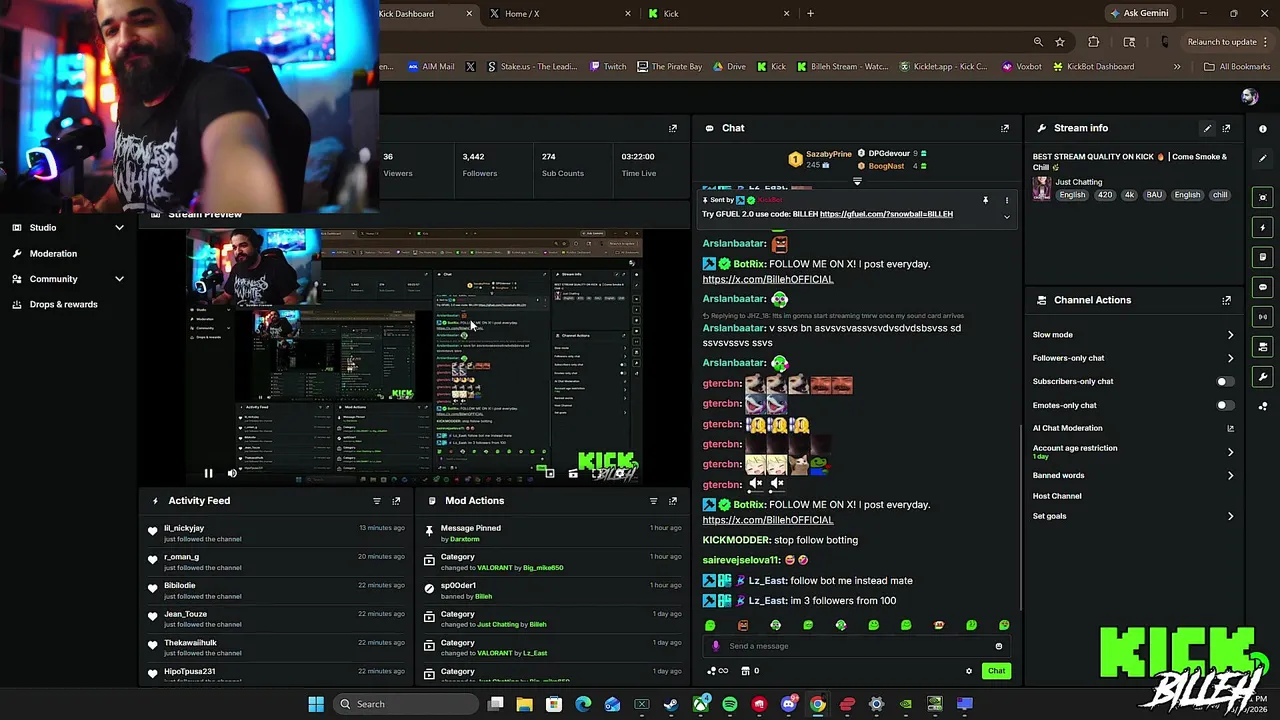Pop out the Mod Actions panel
This screenshot has width=1280, height=720.
673,501
